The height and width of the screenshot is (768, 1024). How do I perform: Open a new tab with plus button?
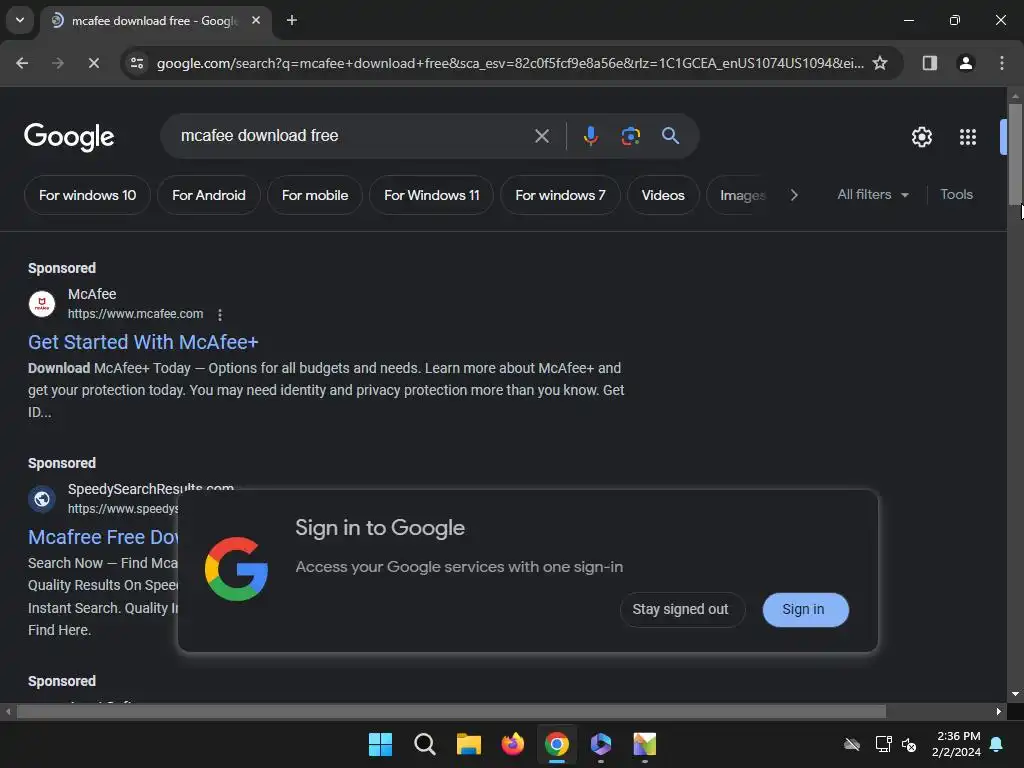(292, 20)
